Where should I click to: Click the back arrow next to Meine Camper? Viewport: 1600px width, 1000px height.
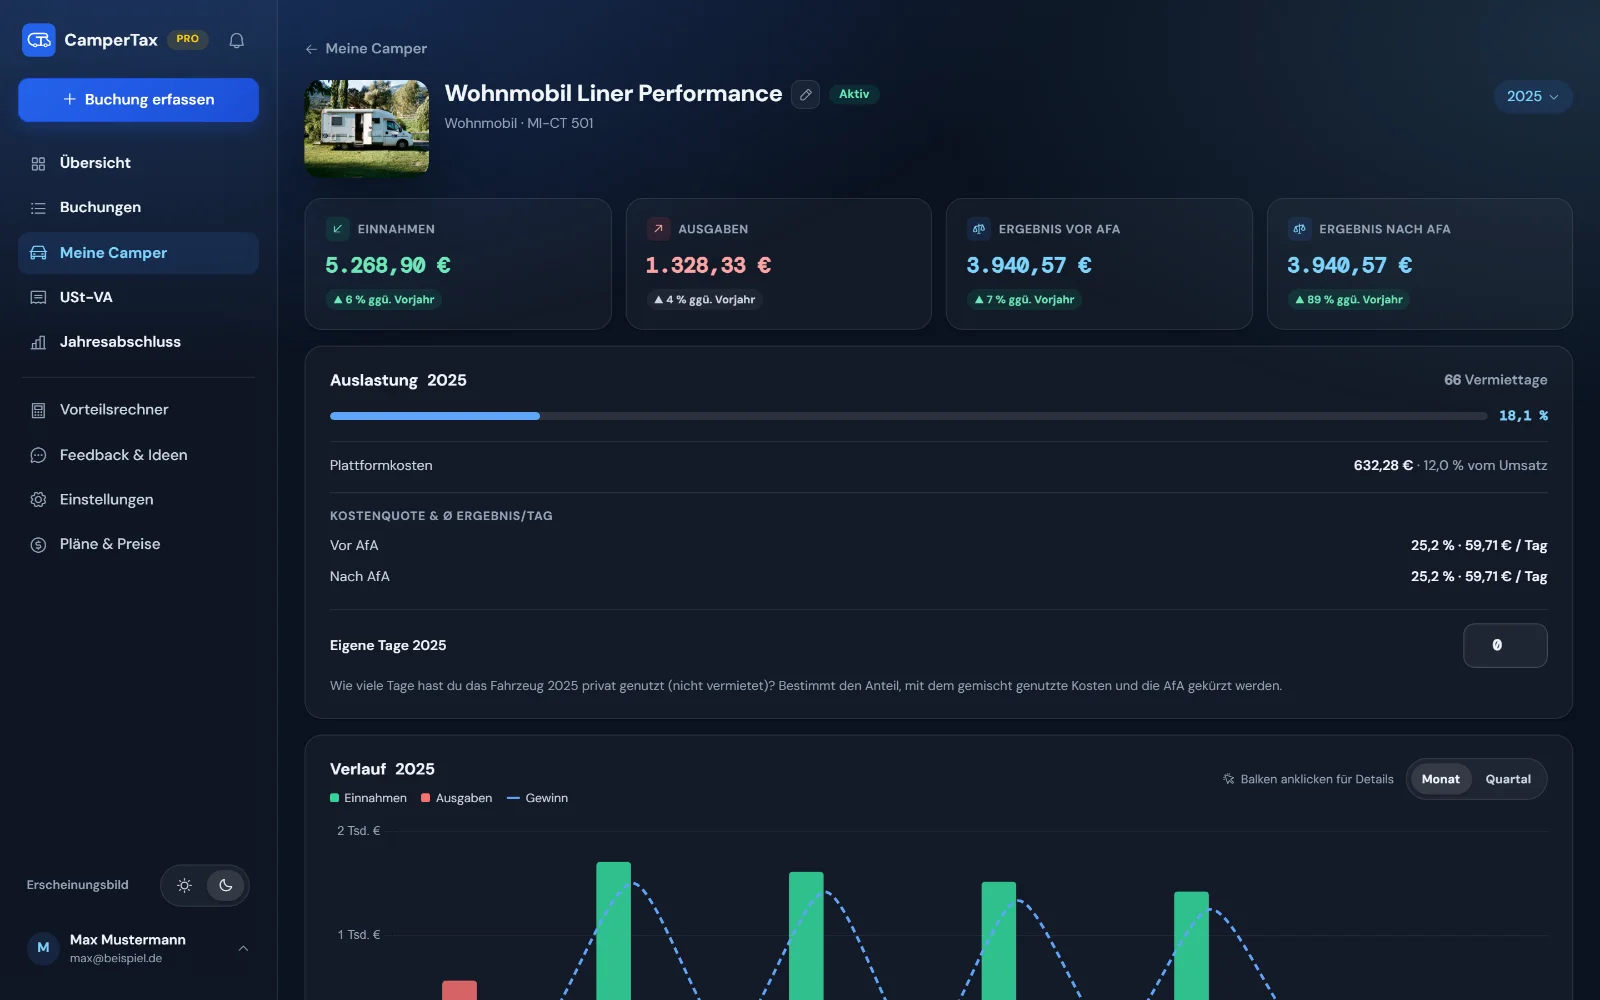(x=312, y=49)
